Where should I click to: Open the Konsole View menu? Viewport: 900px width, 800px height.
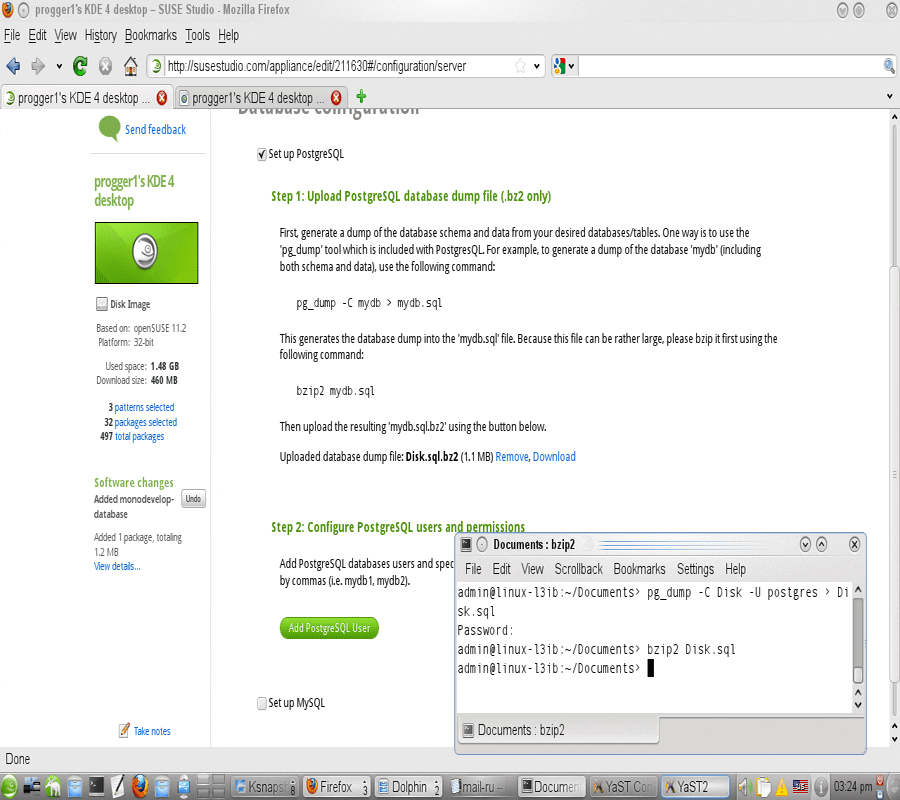tap(532, 569)
